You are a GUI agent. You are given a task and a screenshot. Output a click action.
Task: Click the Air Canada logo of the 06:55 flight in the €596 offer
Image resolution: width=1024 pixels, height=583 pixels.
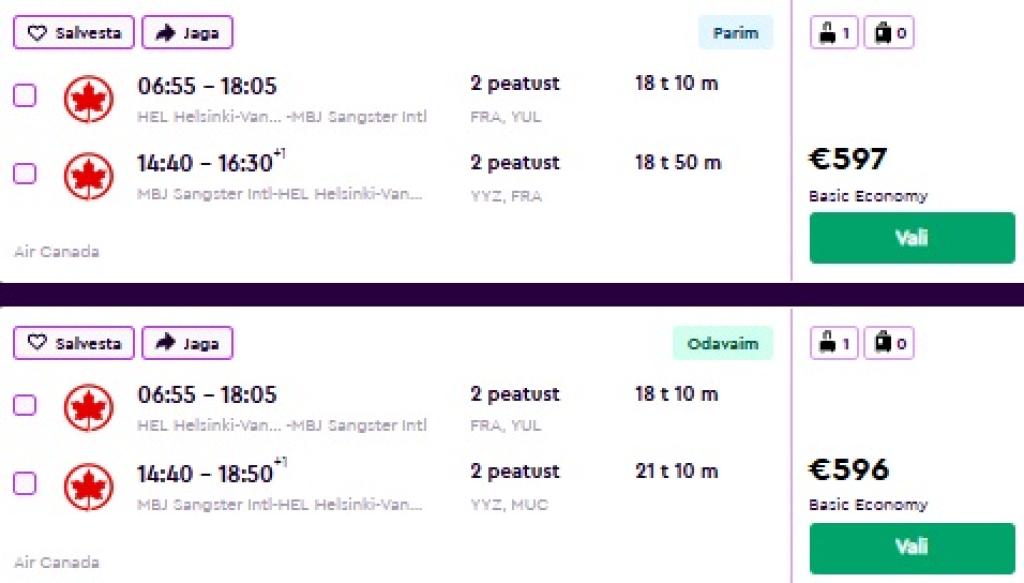point(89,408)
